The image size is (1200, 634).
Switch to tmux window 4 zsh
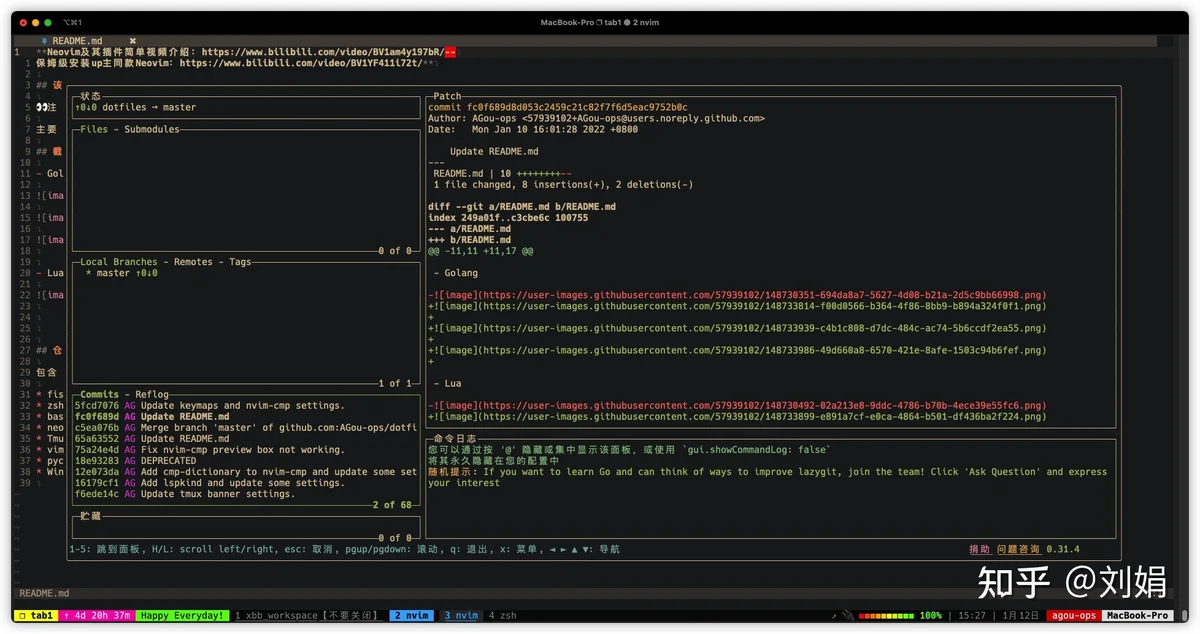tap(503, 616)
